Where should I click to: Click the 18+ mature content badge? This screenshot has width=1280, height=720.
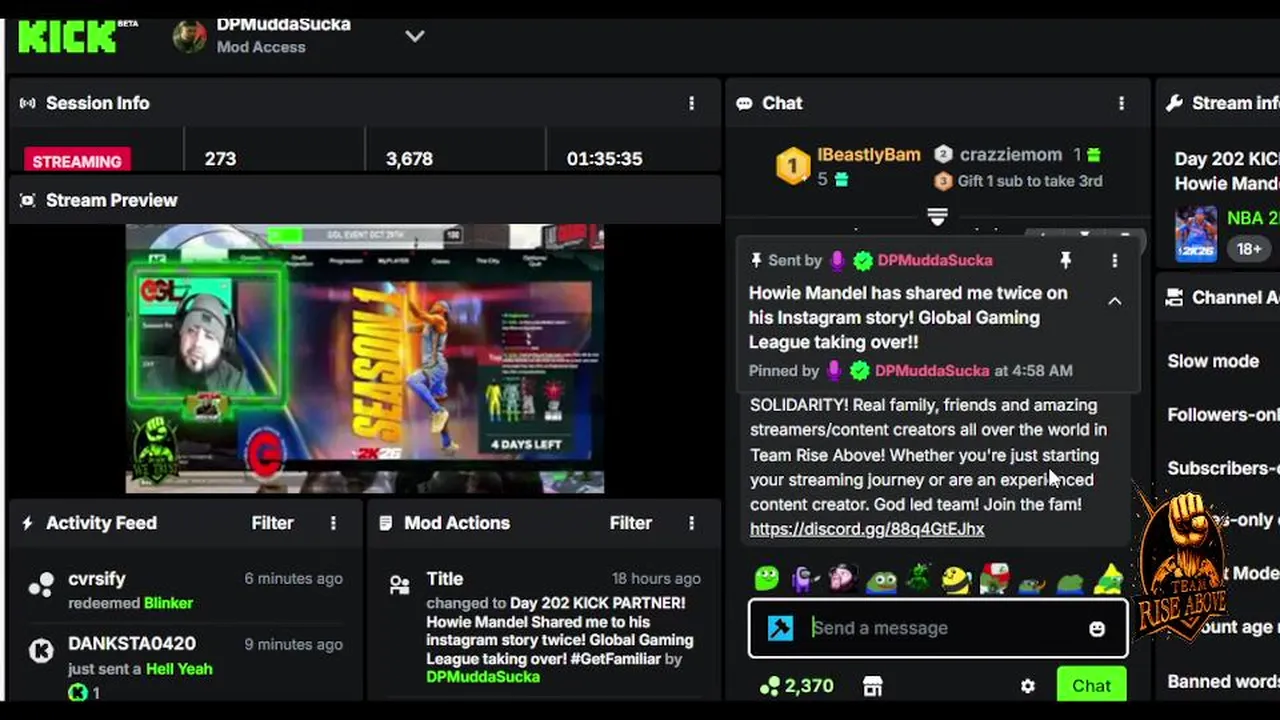click(x=1249, y=248)
